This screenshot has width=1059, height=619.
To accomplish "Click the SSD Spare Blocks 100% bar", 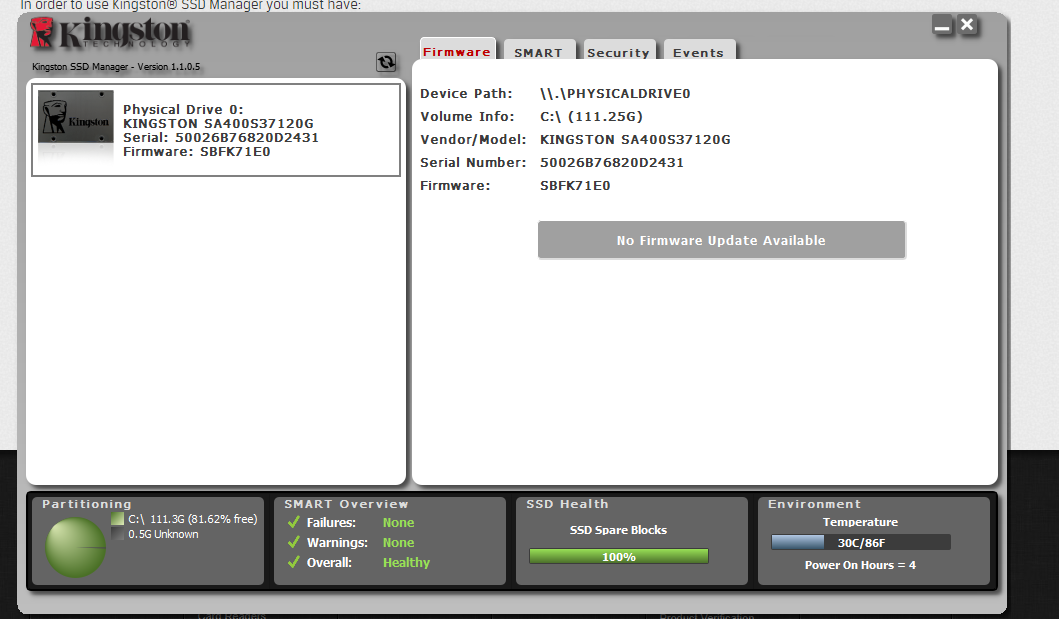I will 619,556.
